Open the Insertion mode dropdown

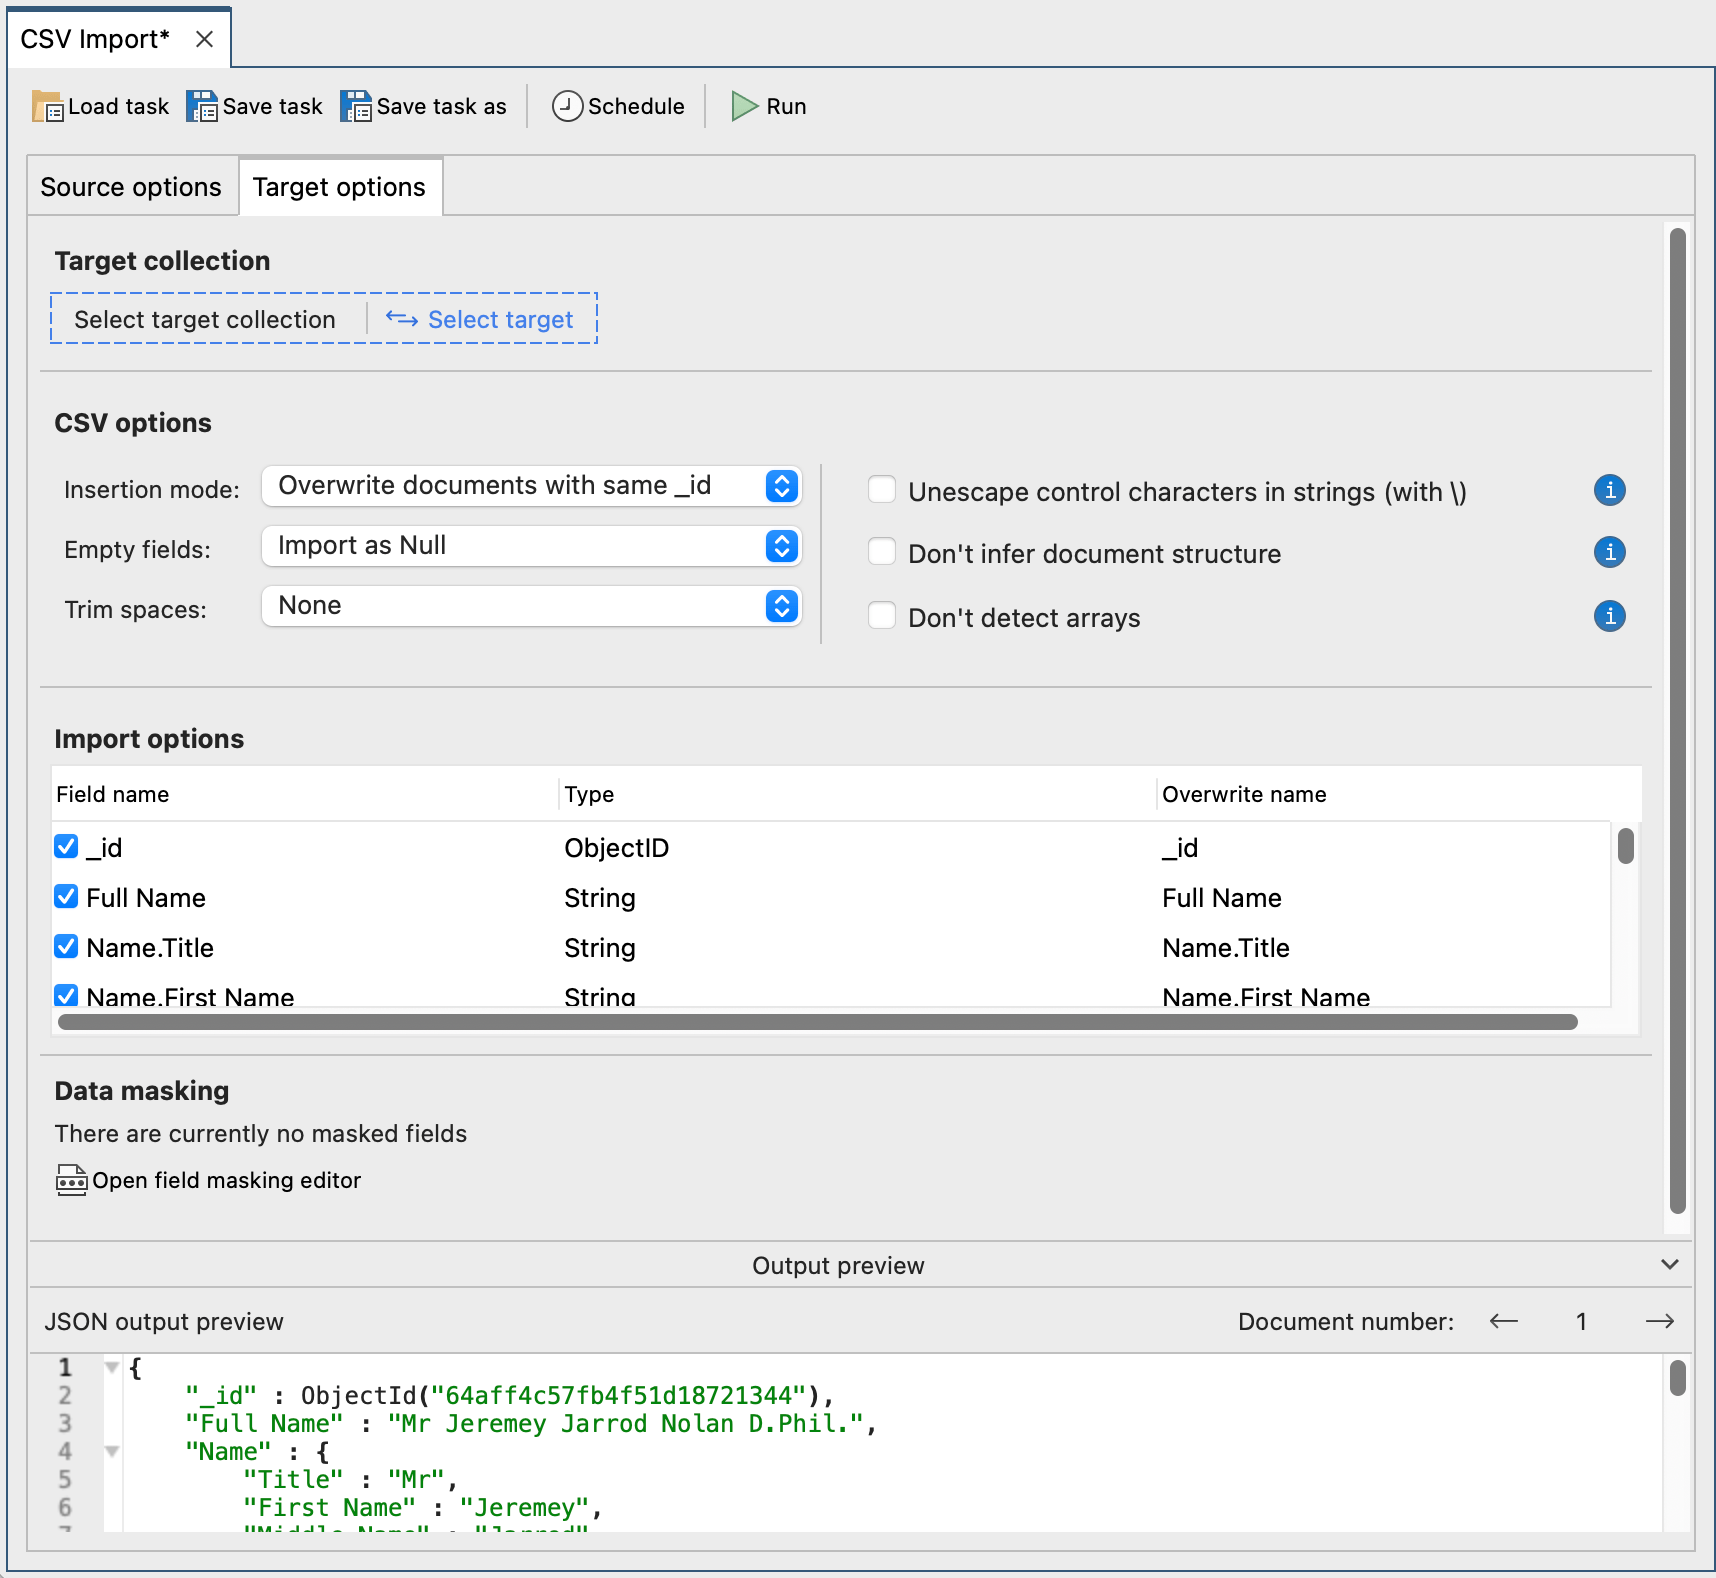(531, 486)
